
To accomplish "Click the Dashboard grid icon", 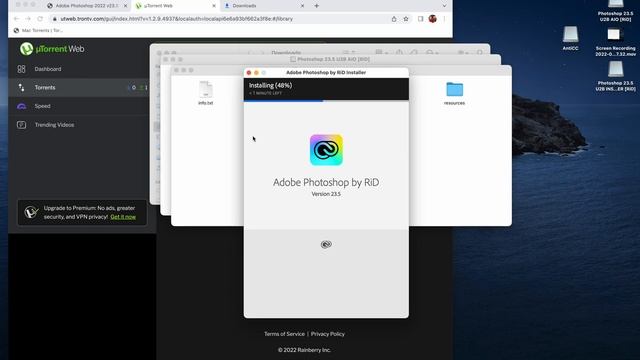I will [x=22, y=69].
